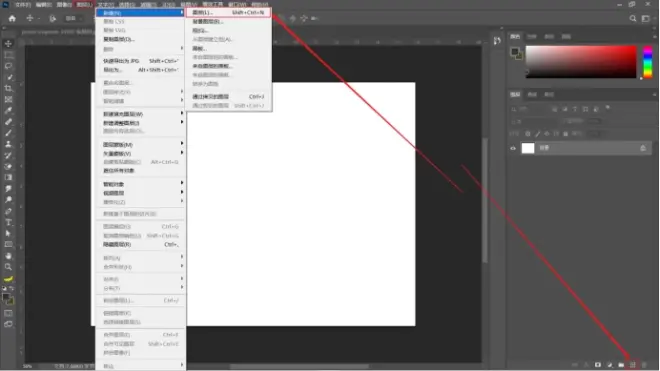Toggle the layer filter switch in Layers panel

coord(607,108)
